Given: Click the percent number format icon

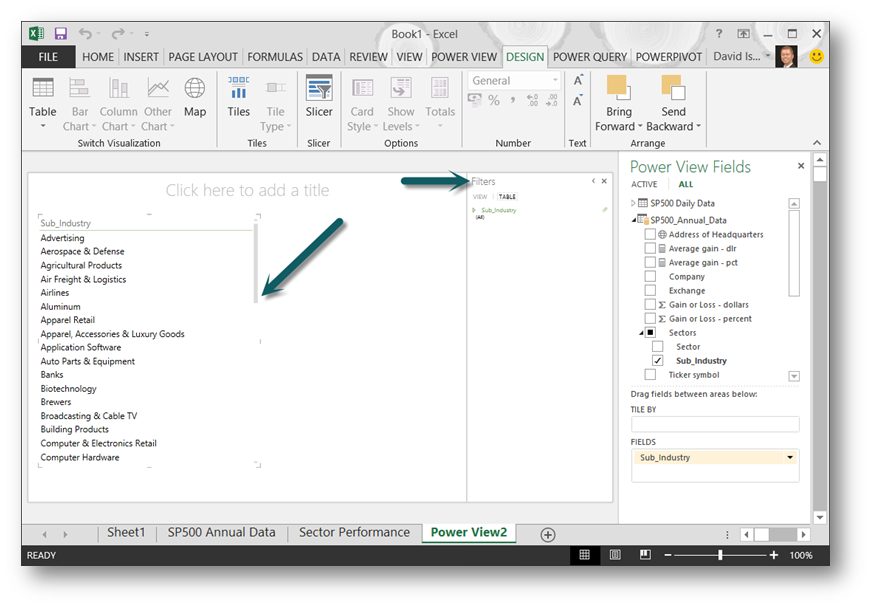Looking at the screenshot, I should pos(494,100).
